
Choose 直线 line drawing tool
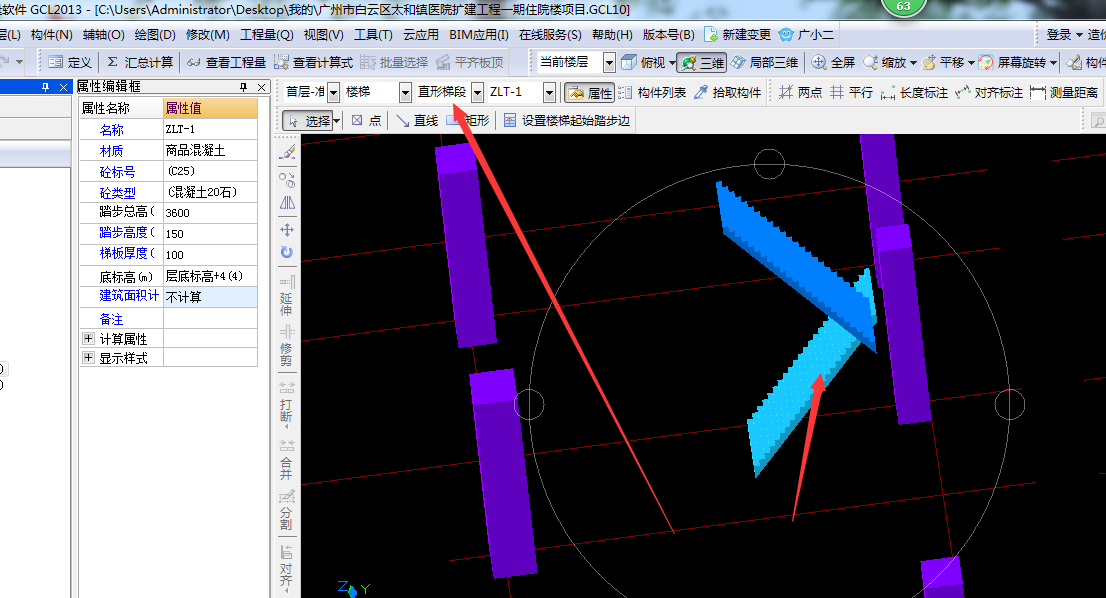(x=417, y=121)
